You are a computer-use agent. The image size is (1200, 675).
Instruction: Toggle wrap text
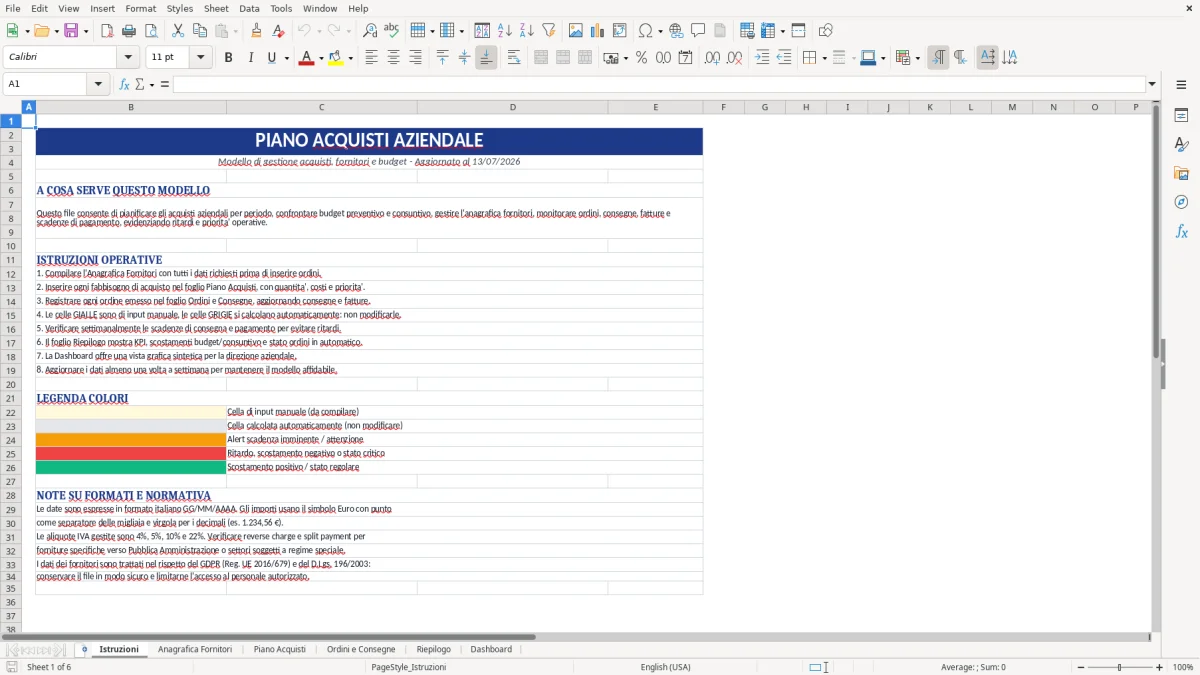514,58
